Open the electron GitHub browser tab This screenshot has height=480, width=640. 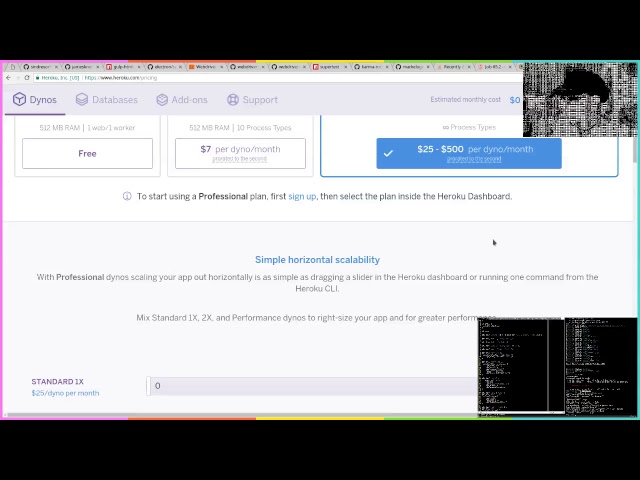tap(162, 67)
